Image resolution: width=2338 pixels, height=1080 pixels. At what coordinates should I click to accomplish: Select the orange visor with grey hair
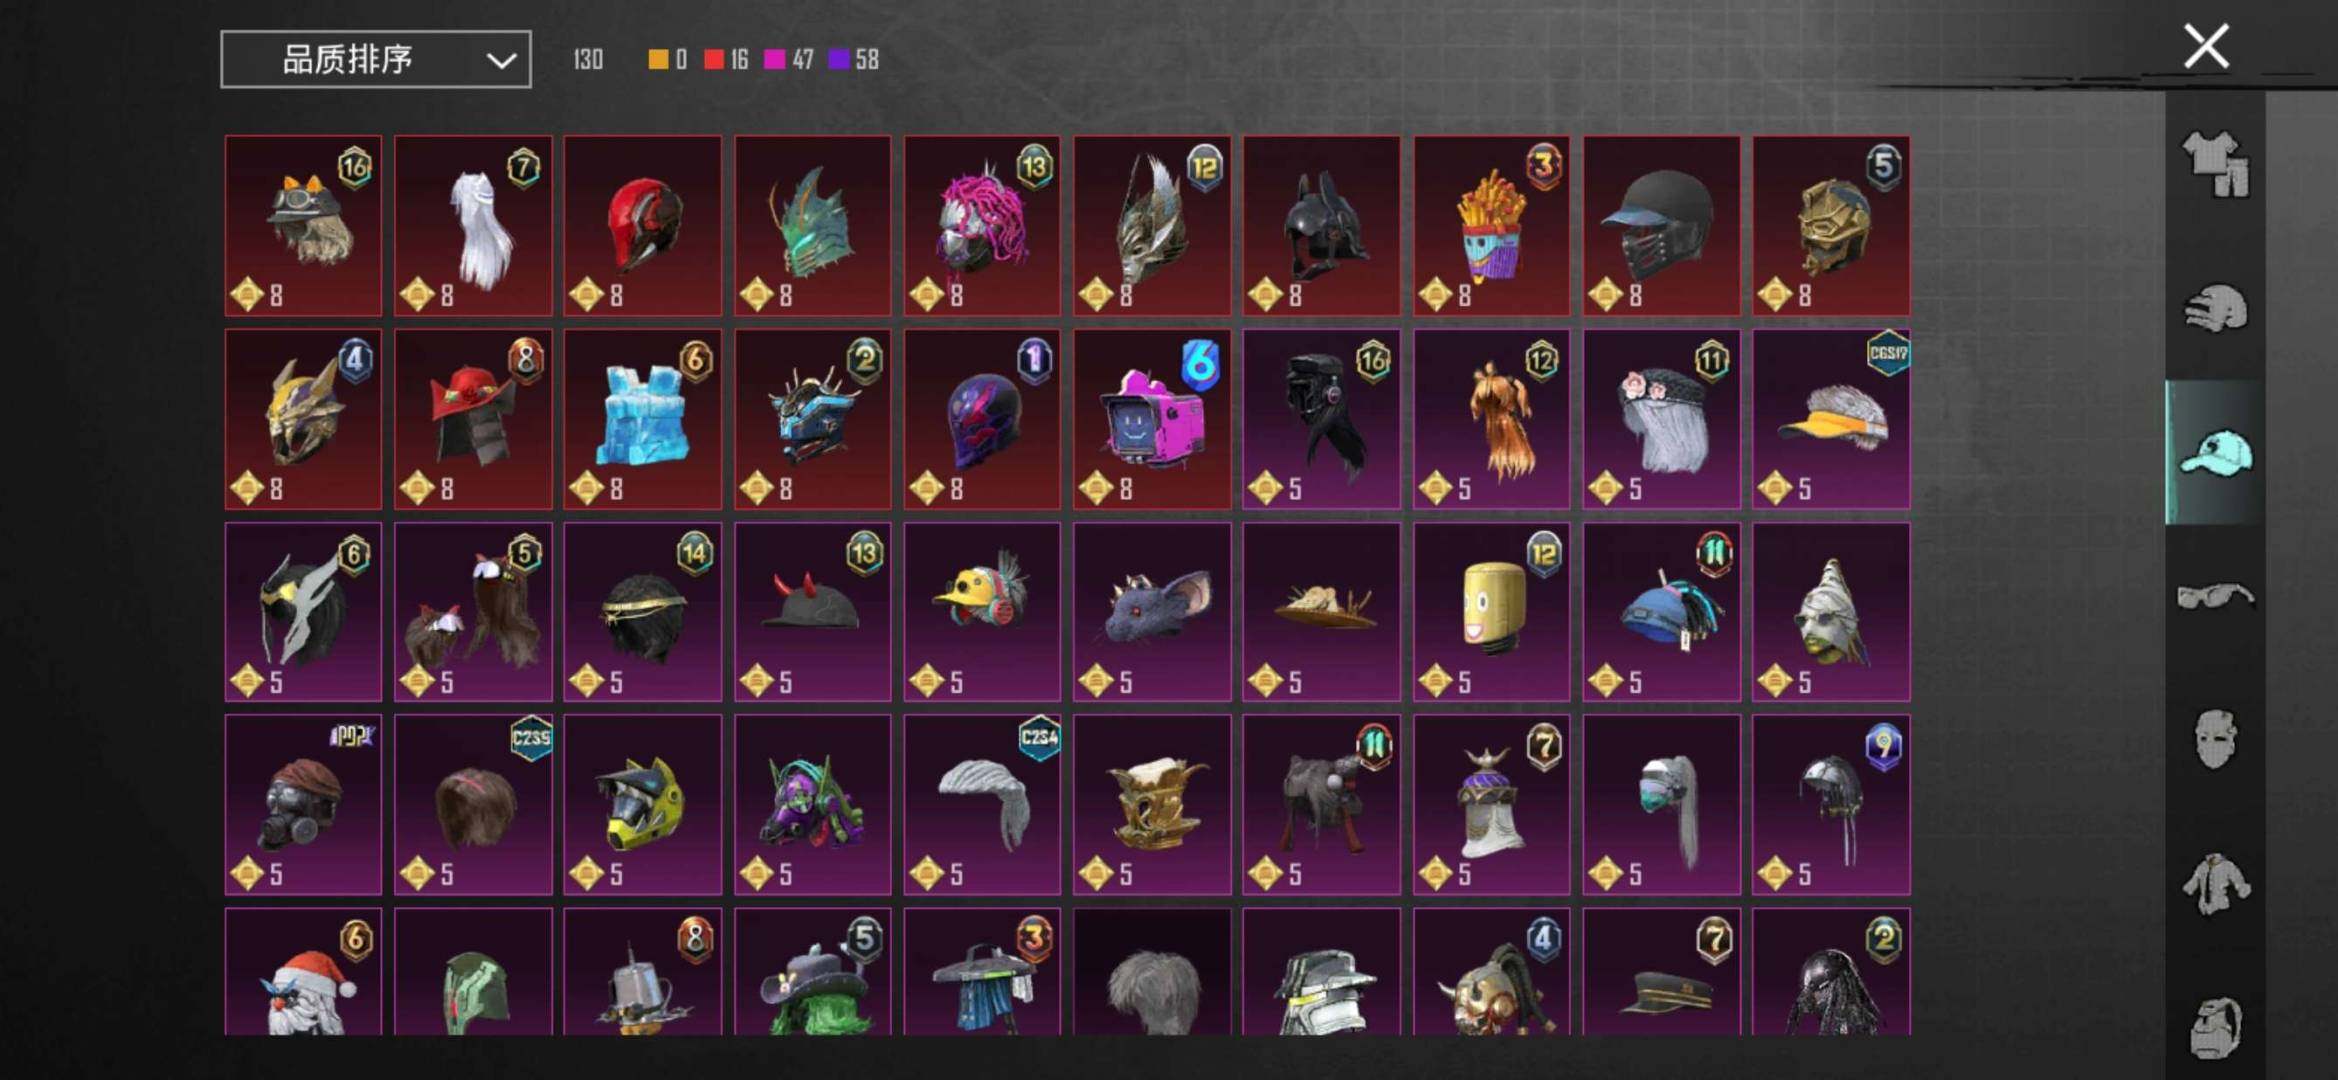click(x=1831, y=419)
